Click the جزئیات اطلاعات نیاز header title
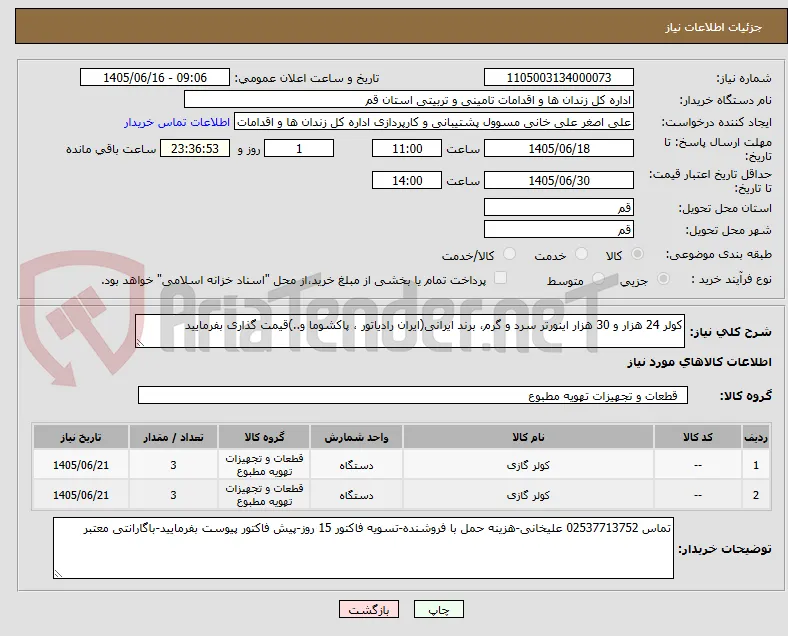The image size is (788, 636). [714, 27]
